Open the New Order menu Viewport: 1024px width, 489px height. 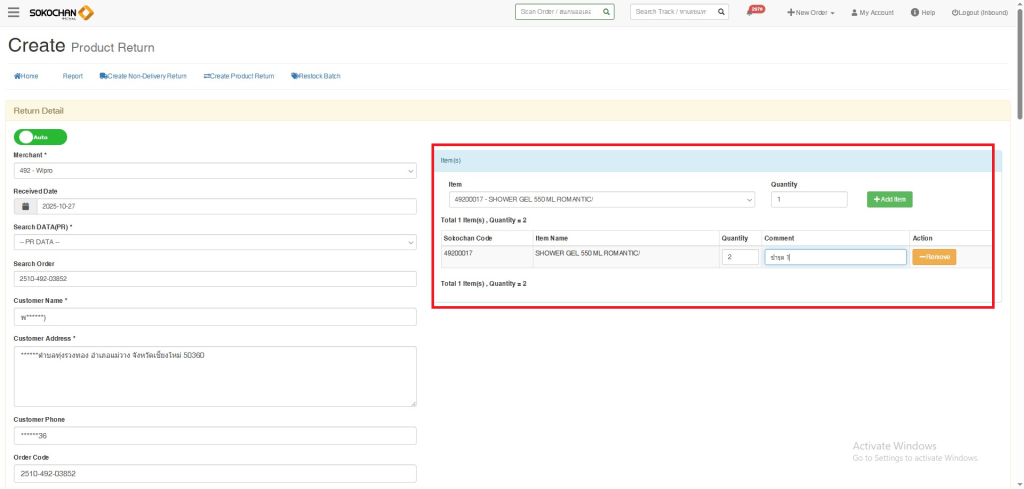click(x=811, y=12)
